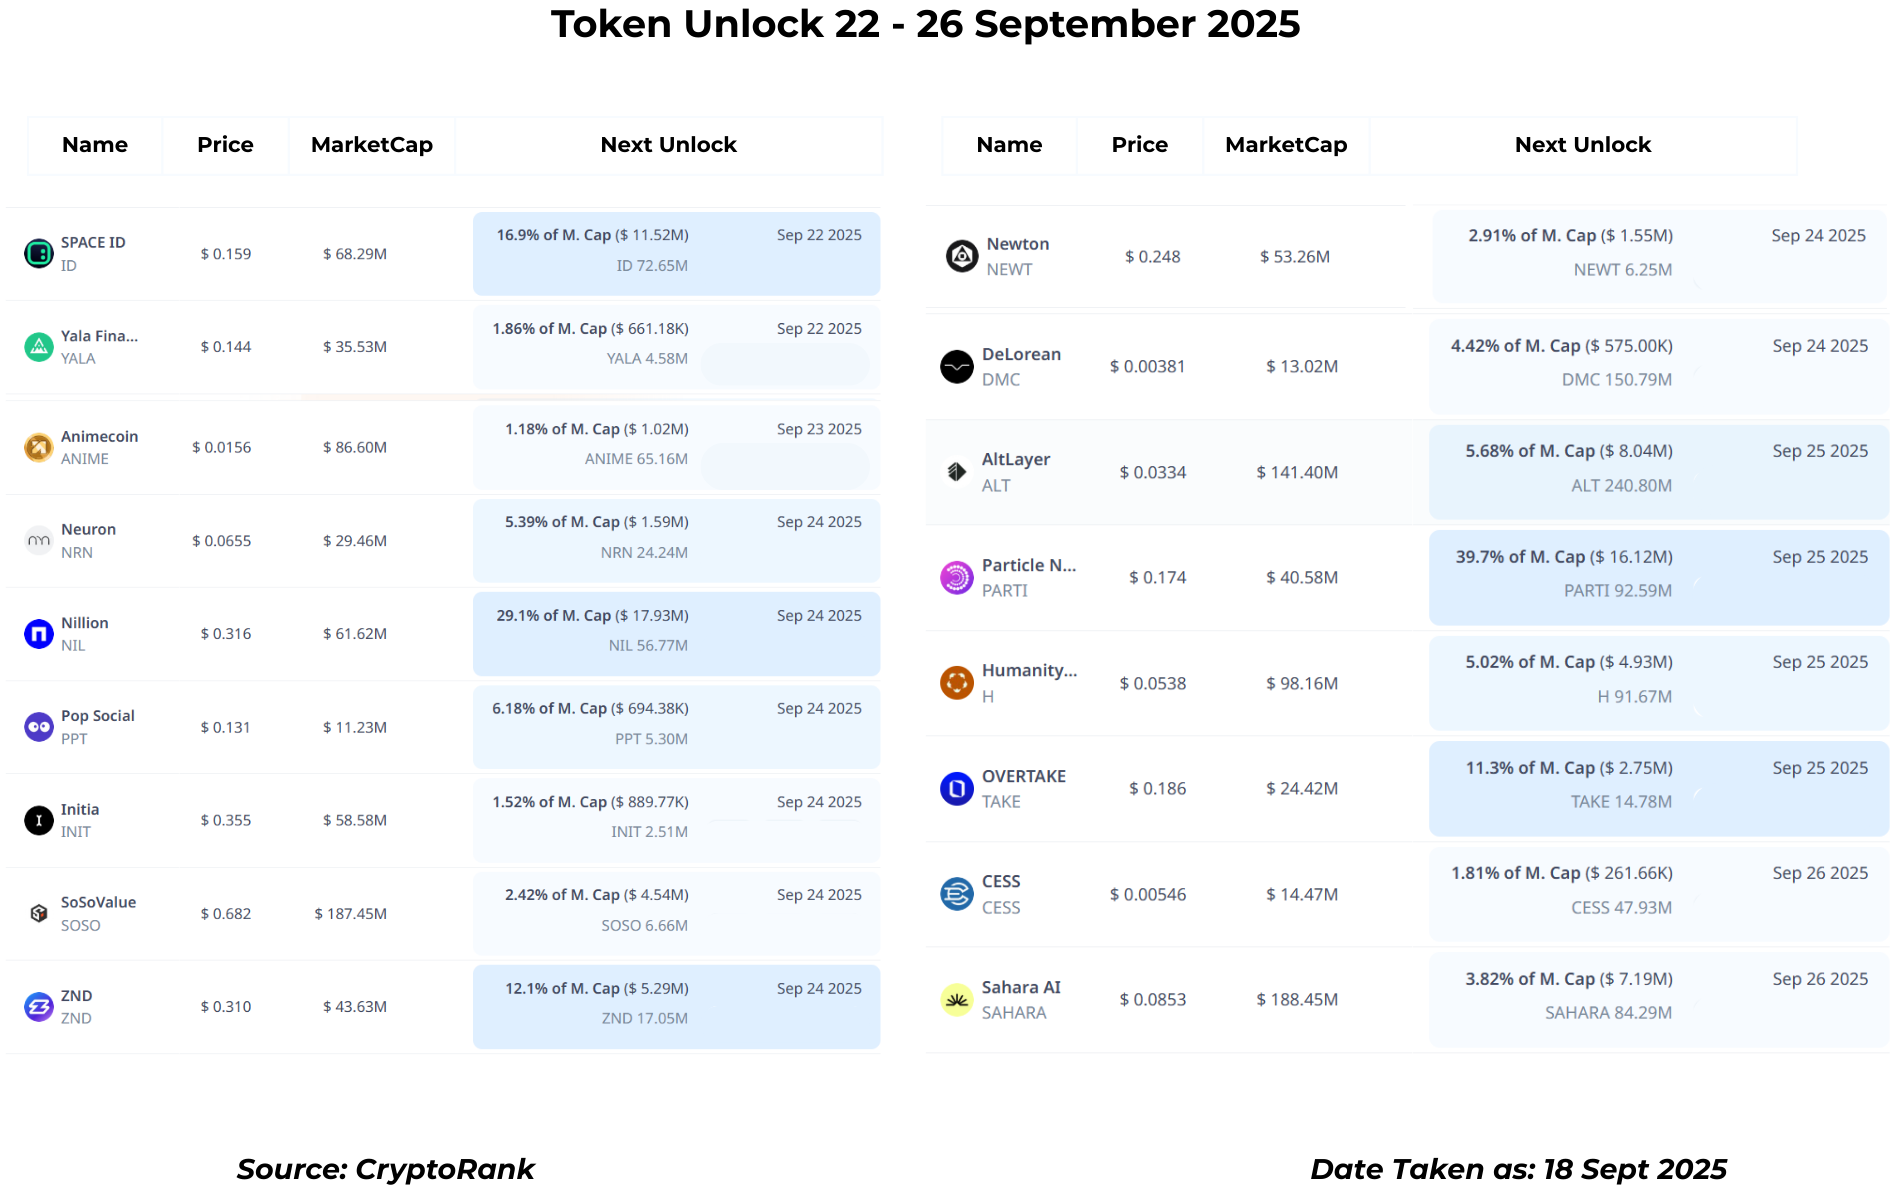1893x1202 pixels.
Task: Click the CESS Sep 26 2025 unlock date
Action: point(1820,873)
